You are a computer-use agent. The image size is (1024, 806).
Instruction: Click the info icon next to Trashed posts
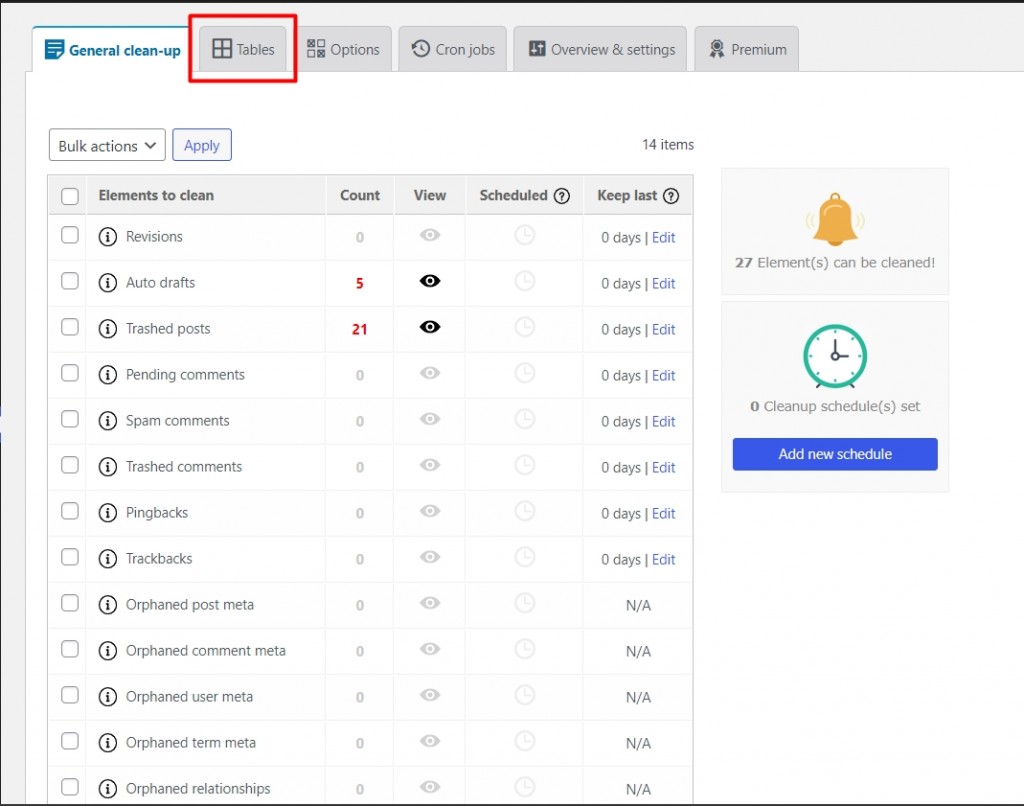pos(108,329)
